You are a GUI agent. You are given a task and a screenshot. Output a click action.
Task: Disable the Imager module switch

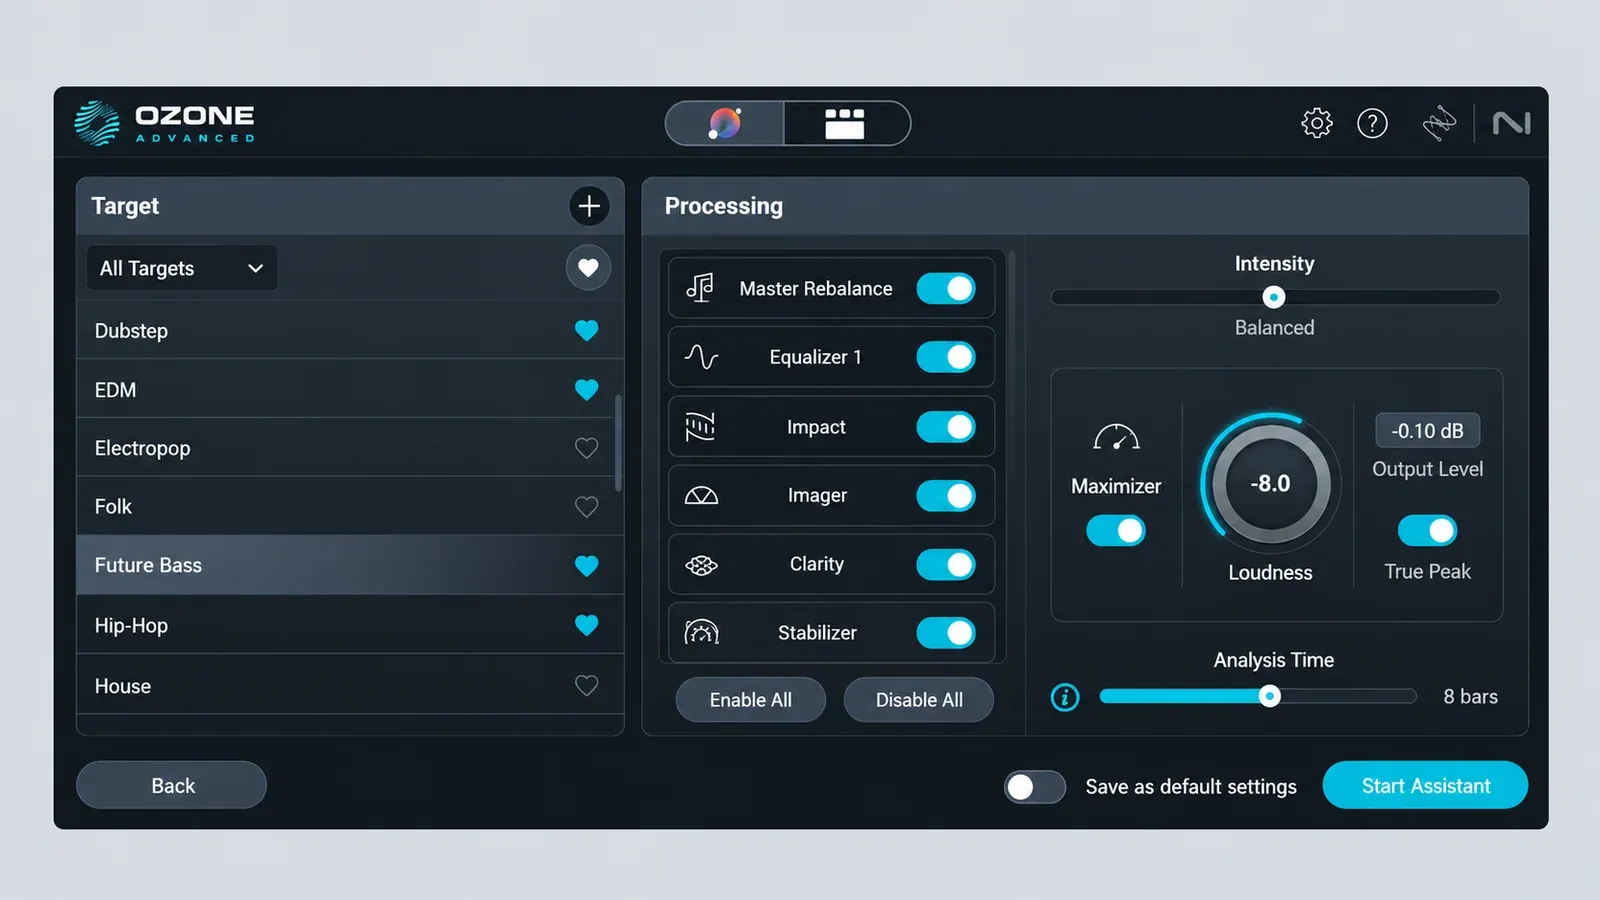946,496
